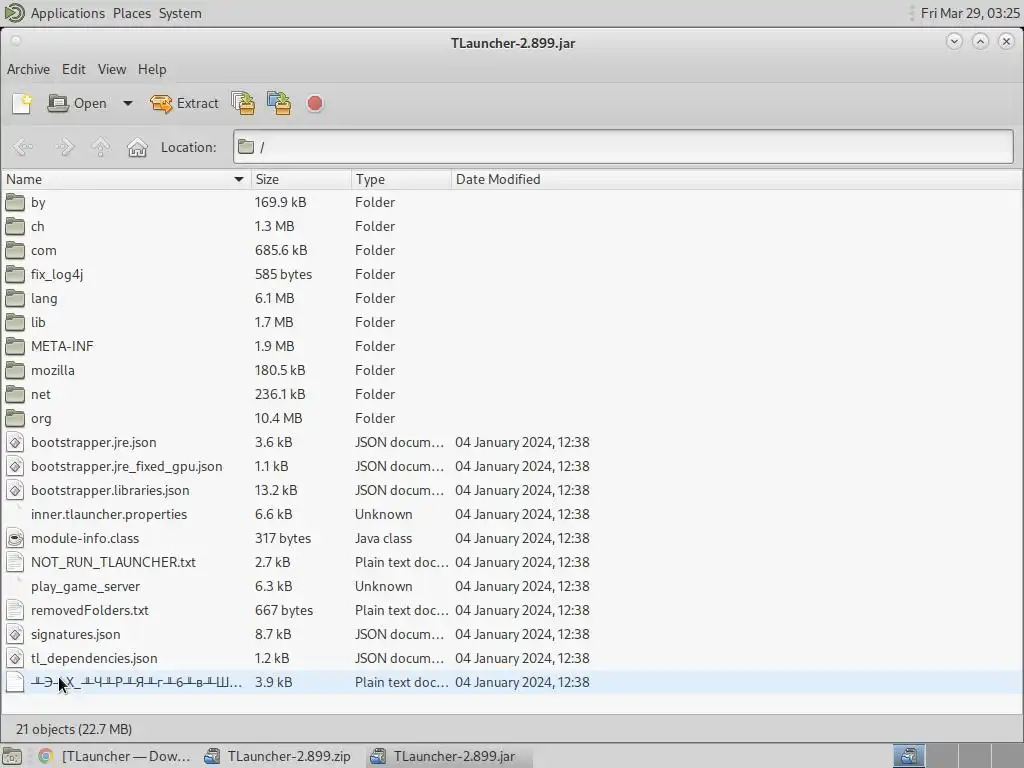Open the System menu in top panel
This screenshot has height=768, width=1024.
click(180, 13)
